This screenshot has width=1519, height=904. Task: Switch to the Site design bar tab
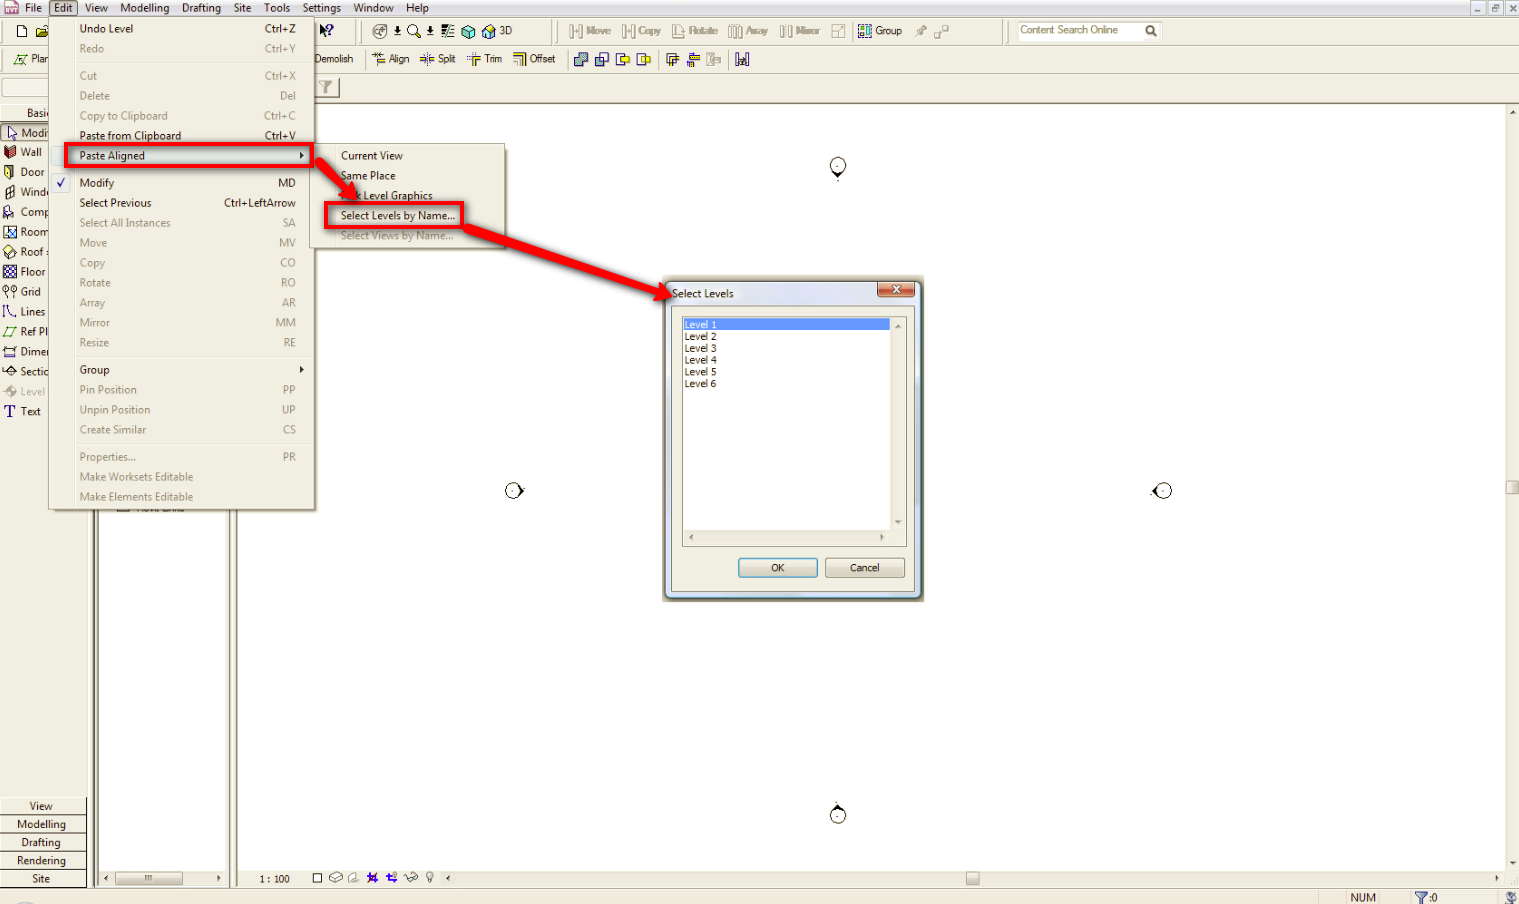(42, 878)
